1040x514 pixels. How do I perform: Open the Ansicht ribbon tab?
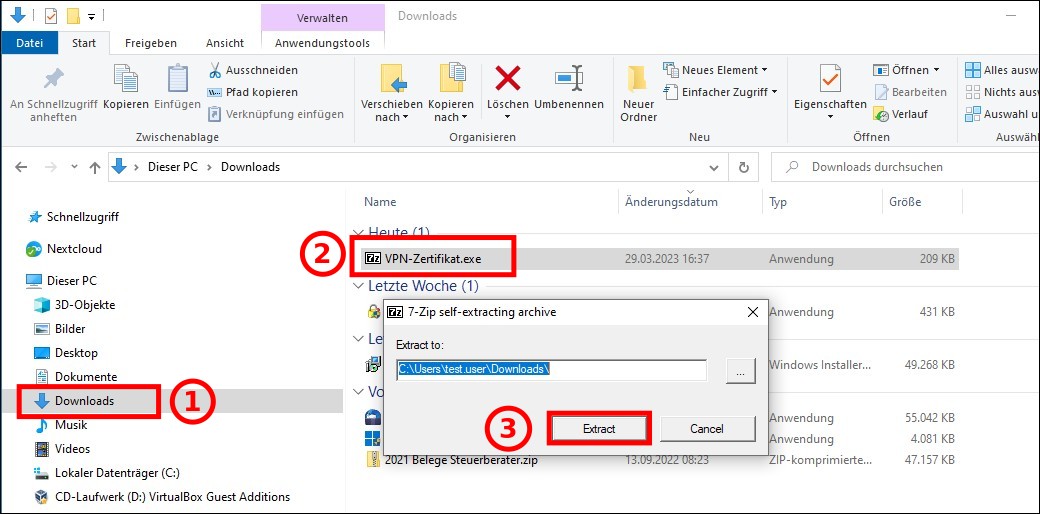(x=225, y=43)
